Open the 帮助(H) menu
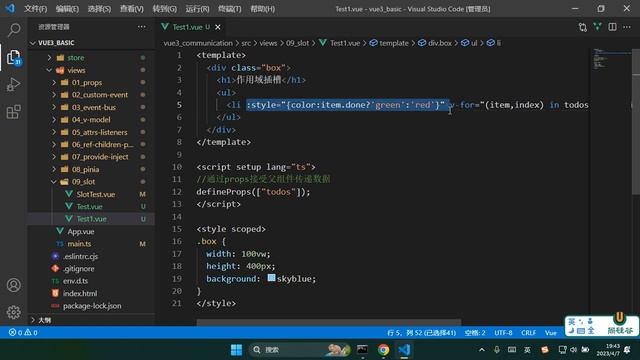 (x=262, y=9)
